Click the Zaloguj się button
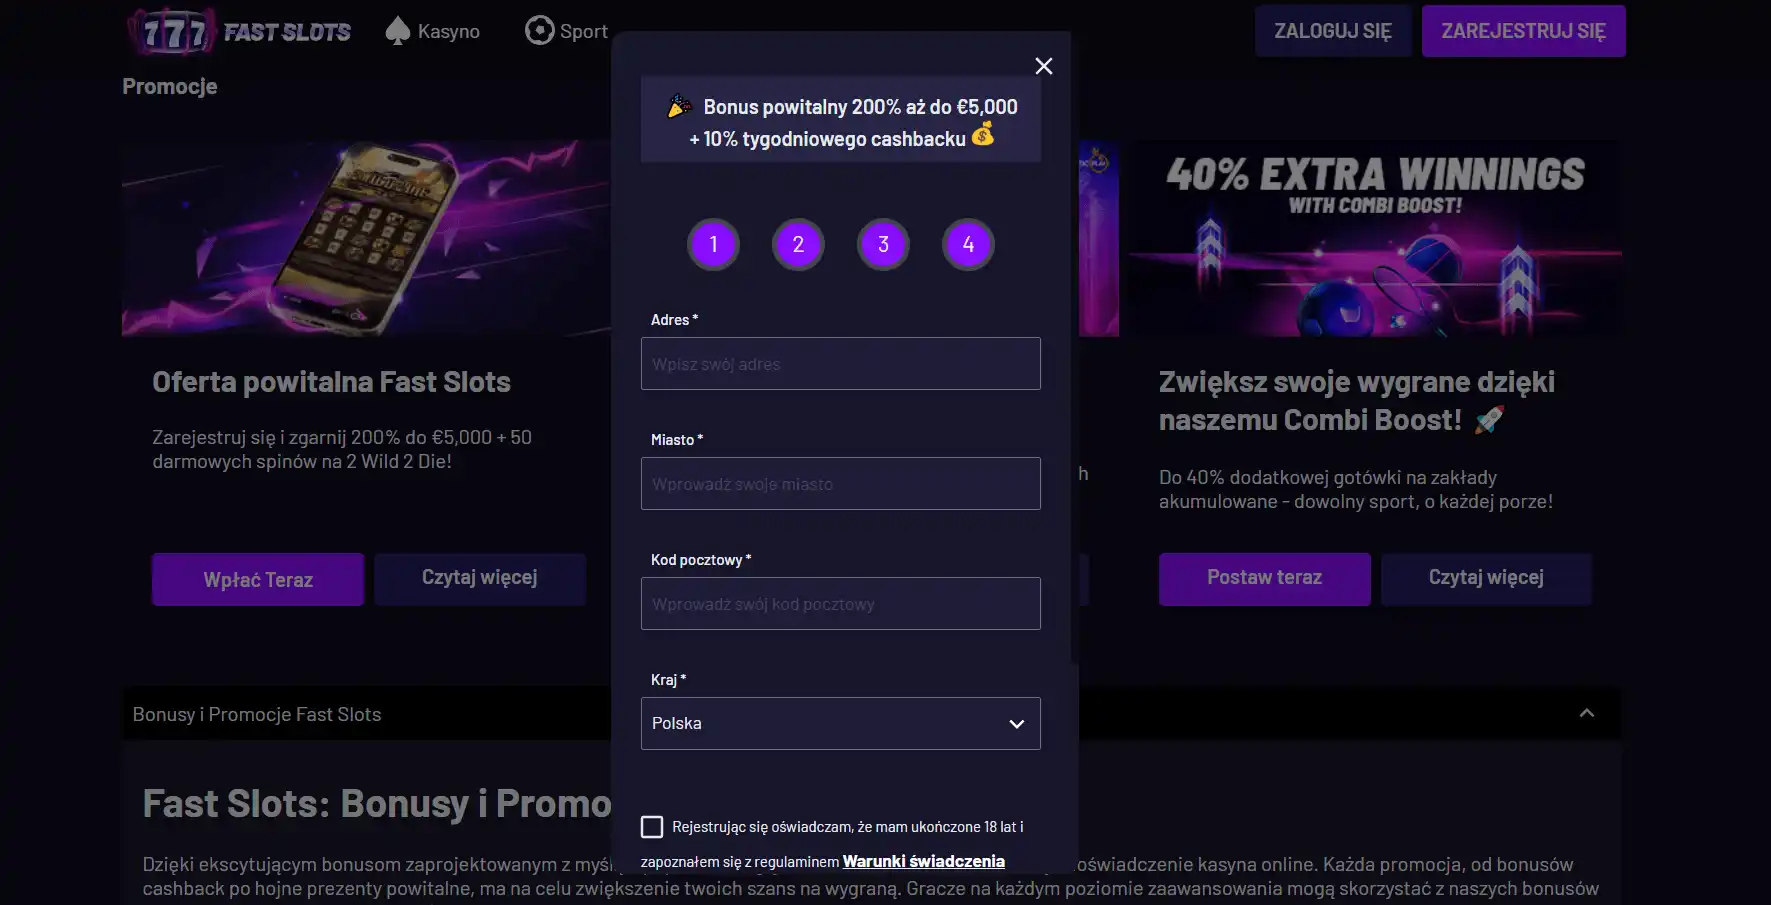 tap(1332, 31)
